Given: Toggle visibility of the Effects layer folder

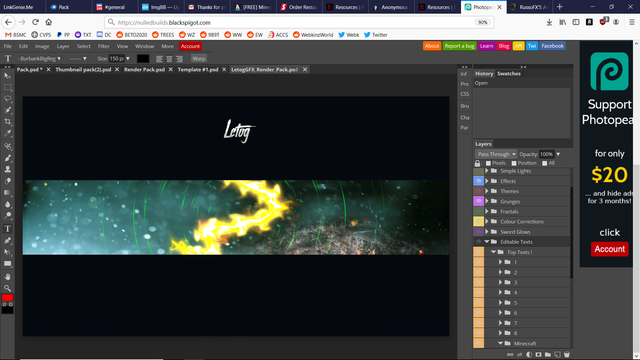Looking at the screenshot, I should 478,181.
